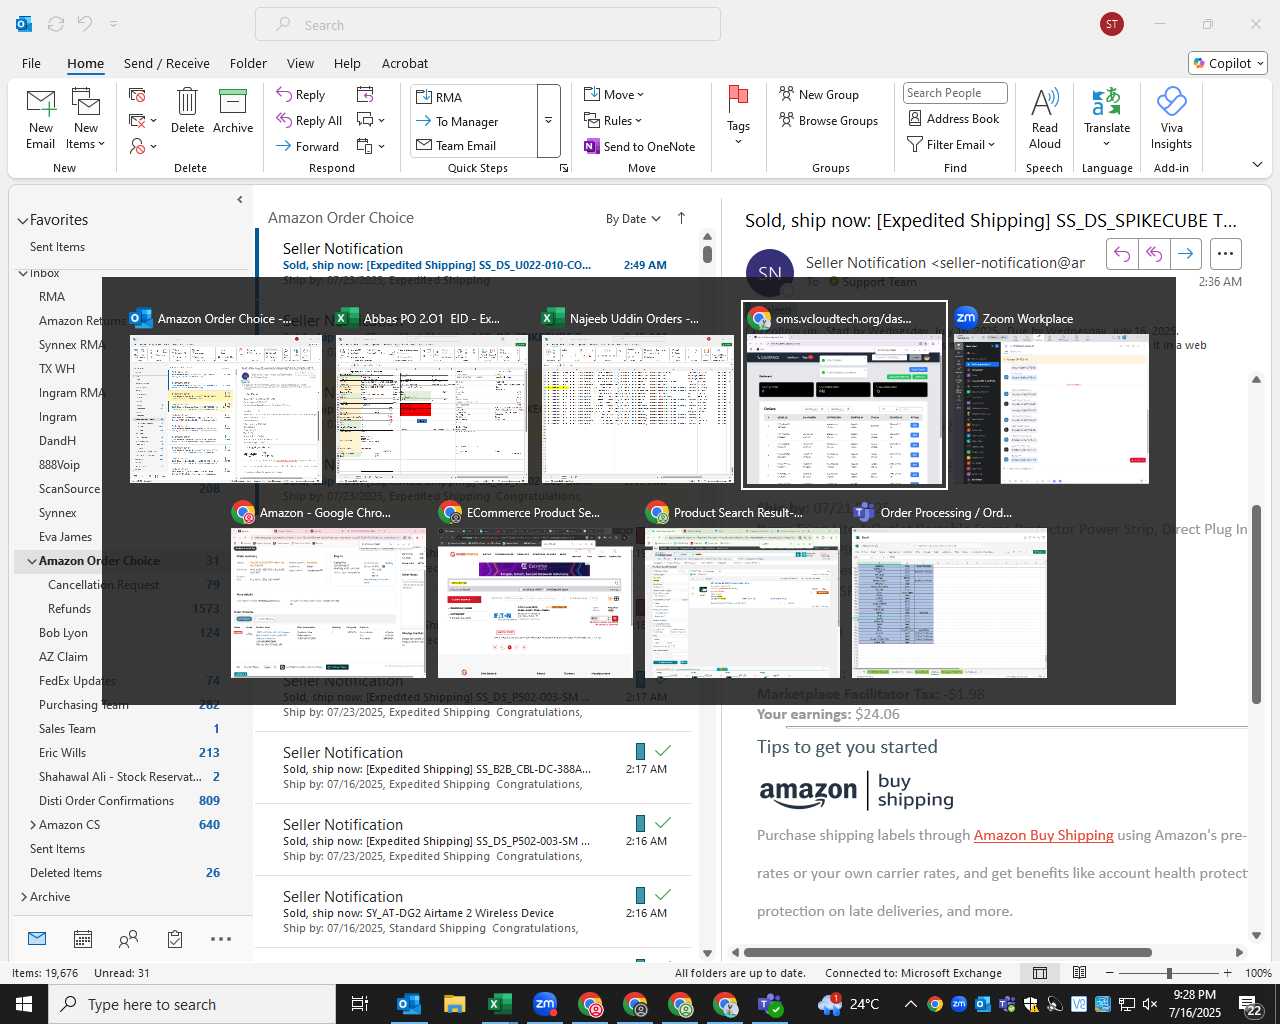1280x1024 pixels.
Task: Toggle sort order arrow in message list
Action: tap(682, 218)
